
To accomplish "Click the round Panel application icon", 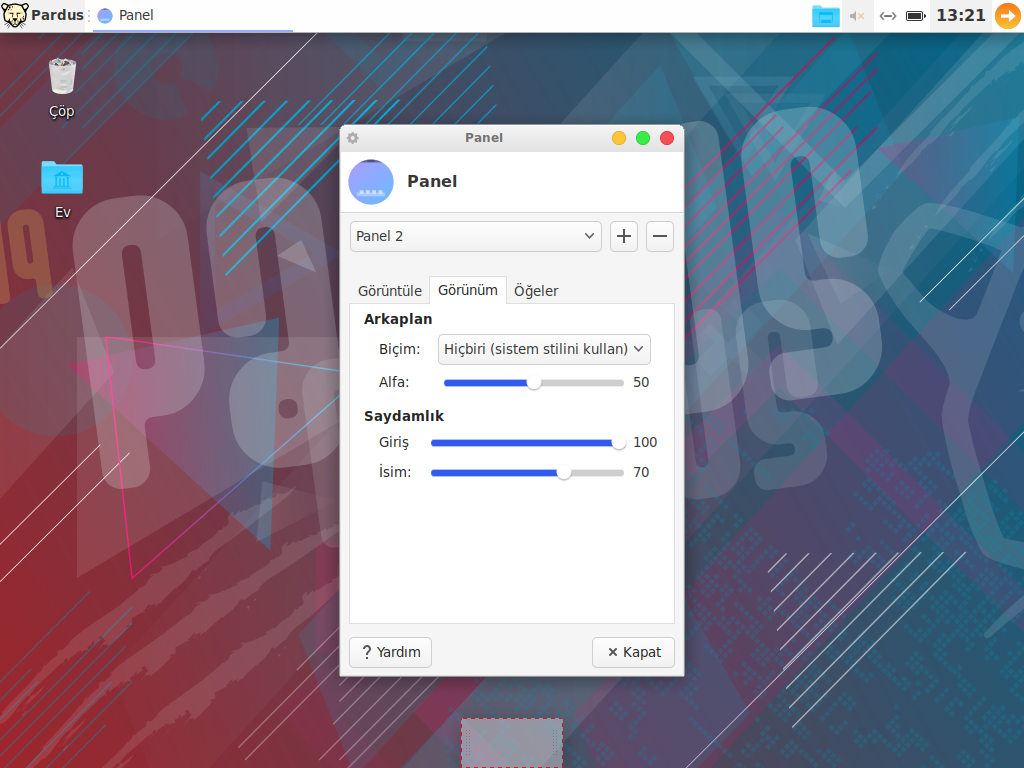I will (x=371, y=182).
